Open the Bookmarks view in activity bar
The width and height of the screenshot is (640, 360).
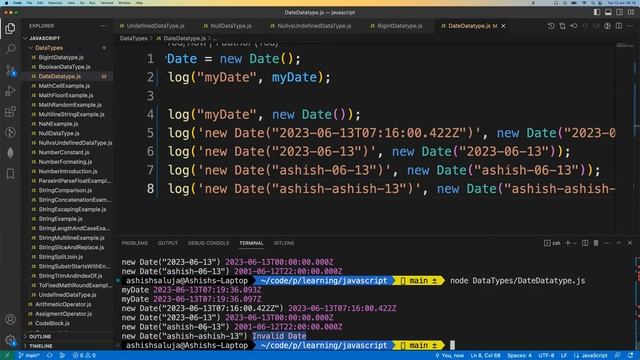coord(10,174)
